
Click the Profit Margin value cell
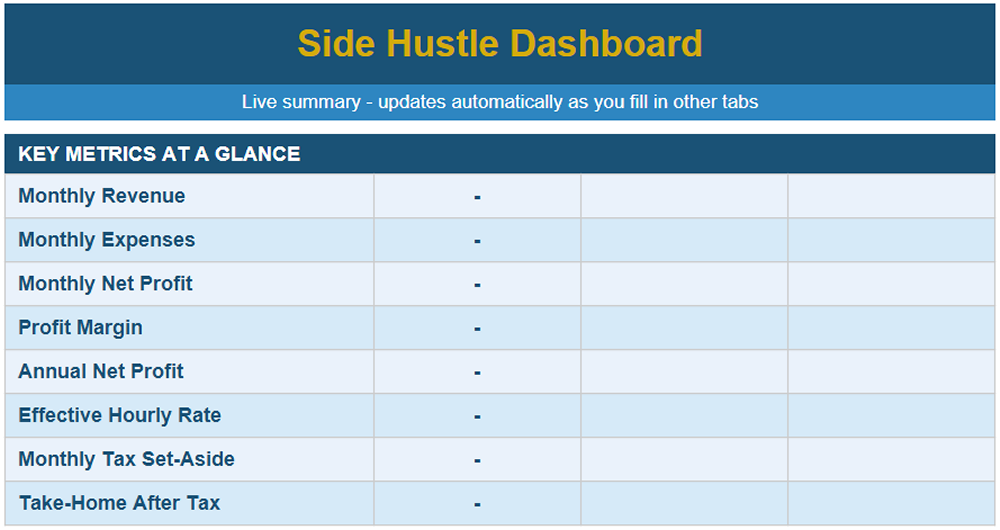point(477,328)
